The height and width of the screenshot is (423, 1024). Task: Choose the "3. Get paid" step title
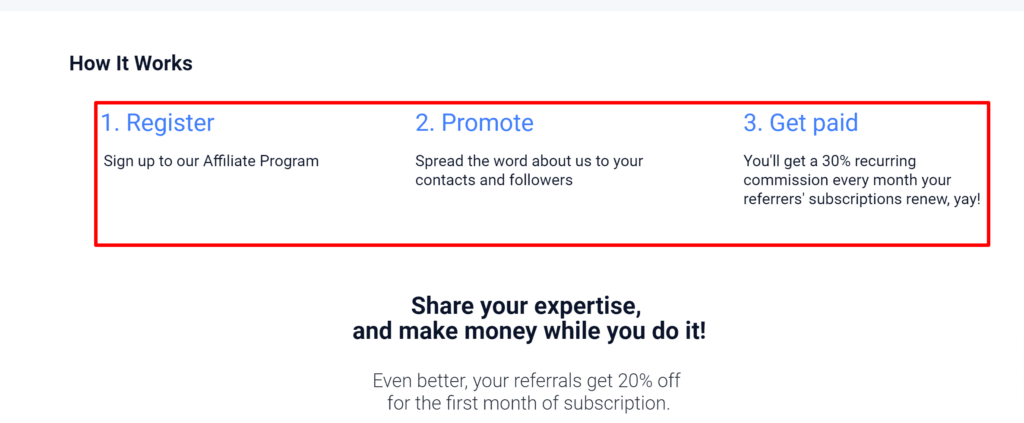click(x=801, y=123)
